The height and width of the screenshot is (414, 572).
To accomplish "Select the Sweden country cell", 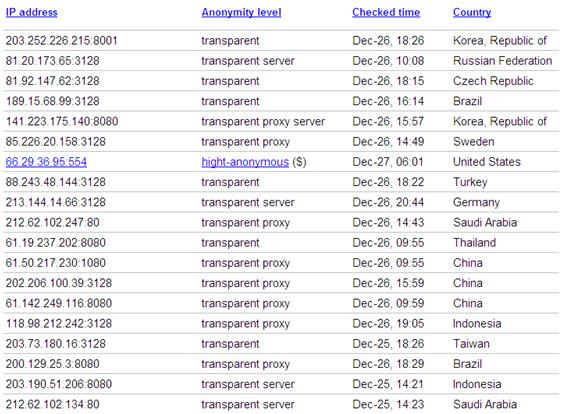I will [474, 142].
